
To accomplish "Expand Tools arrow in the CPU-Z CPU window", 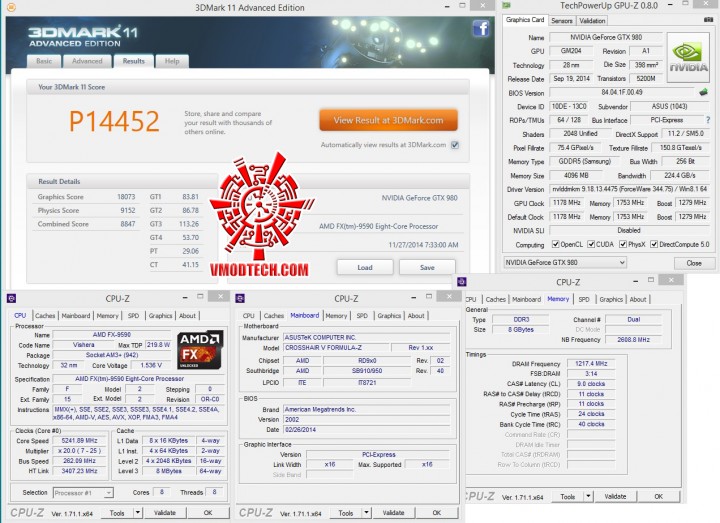I will [x=137, y=512].
